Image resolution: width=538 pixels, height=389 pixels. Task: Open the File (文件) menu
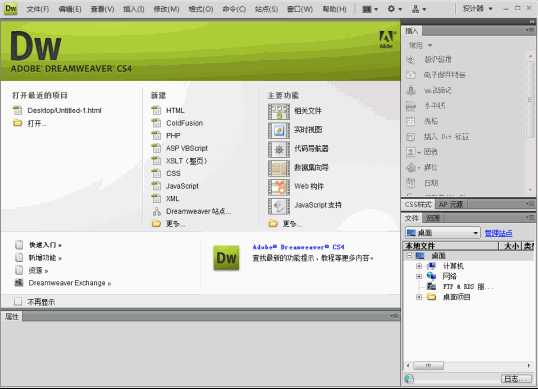pos(38,9)
